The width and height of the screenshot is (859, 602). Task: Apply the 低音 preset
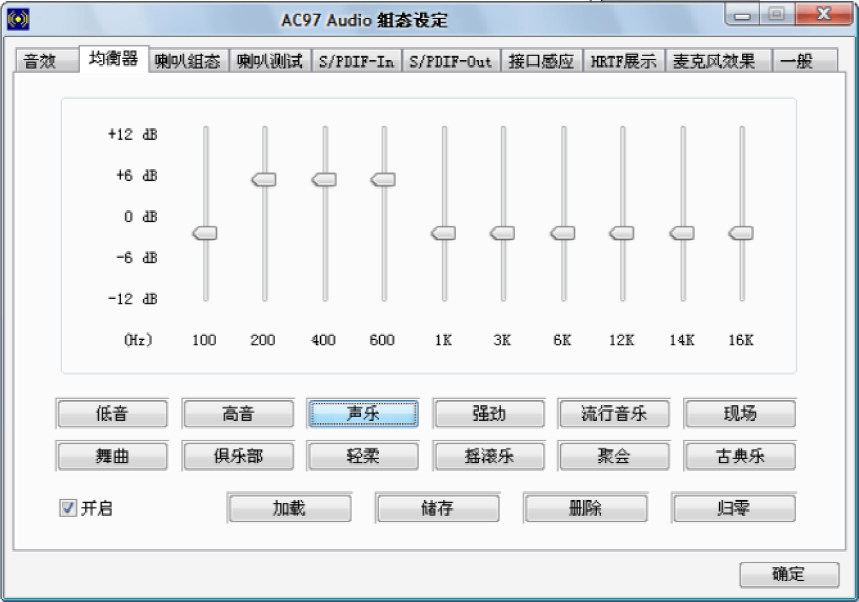[112, 414]
